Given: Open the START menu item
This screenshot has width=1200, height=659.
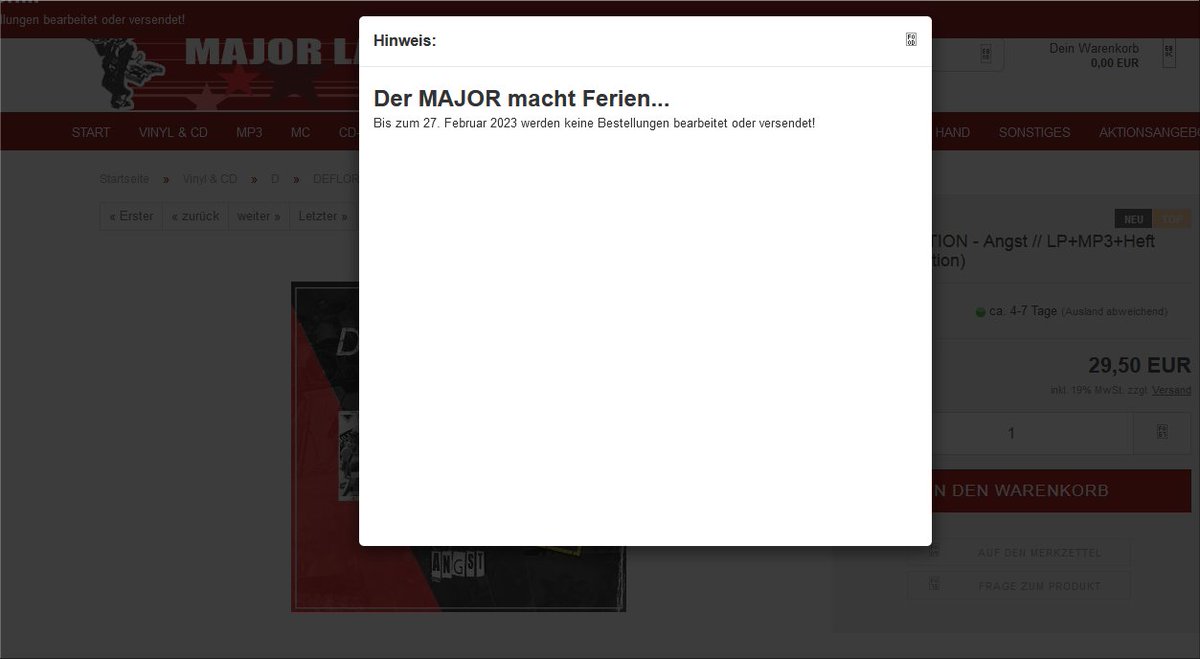Looking at the screenshot, I should tap(91, 132).
